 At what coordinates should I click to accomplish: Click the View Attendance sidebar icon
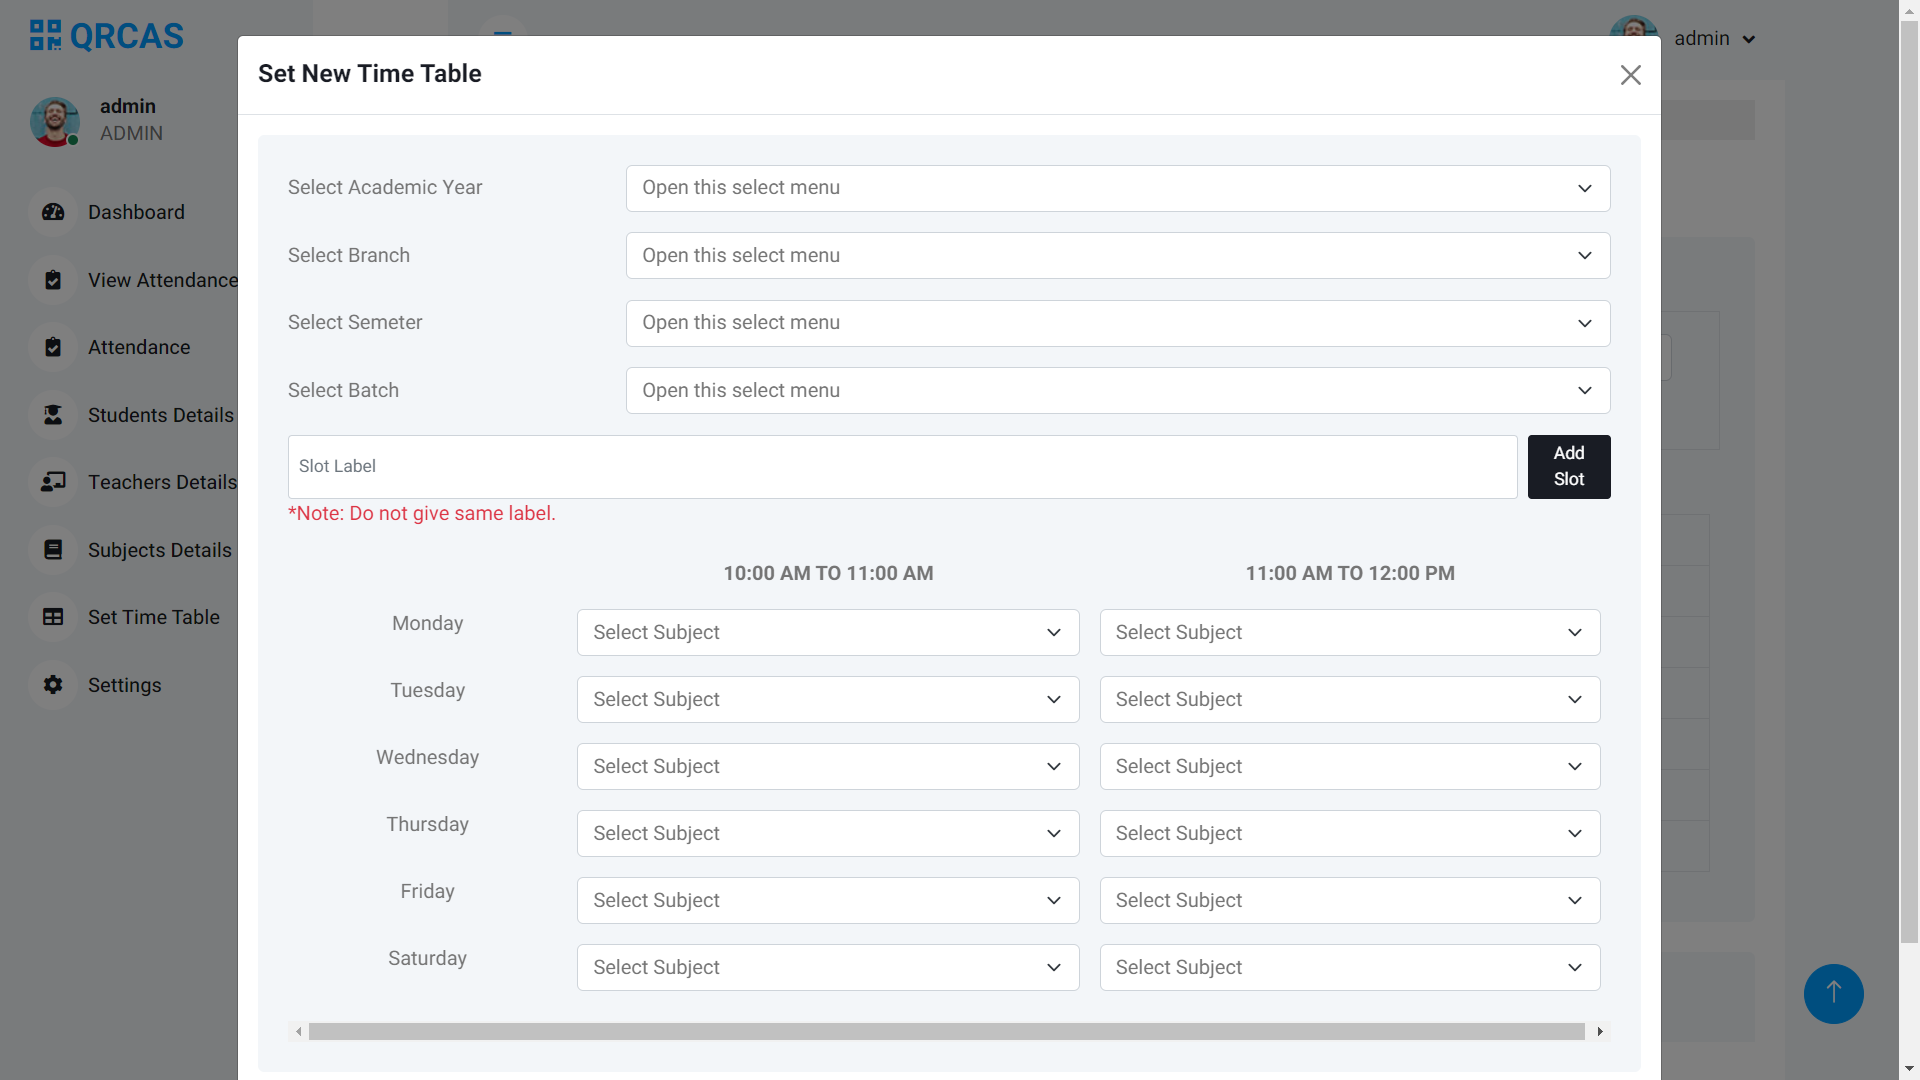click(x=52, y=280)
